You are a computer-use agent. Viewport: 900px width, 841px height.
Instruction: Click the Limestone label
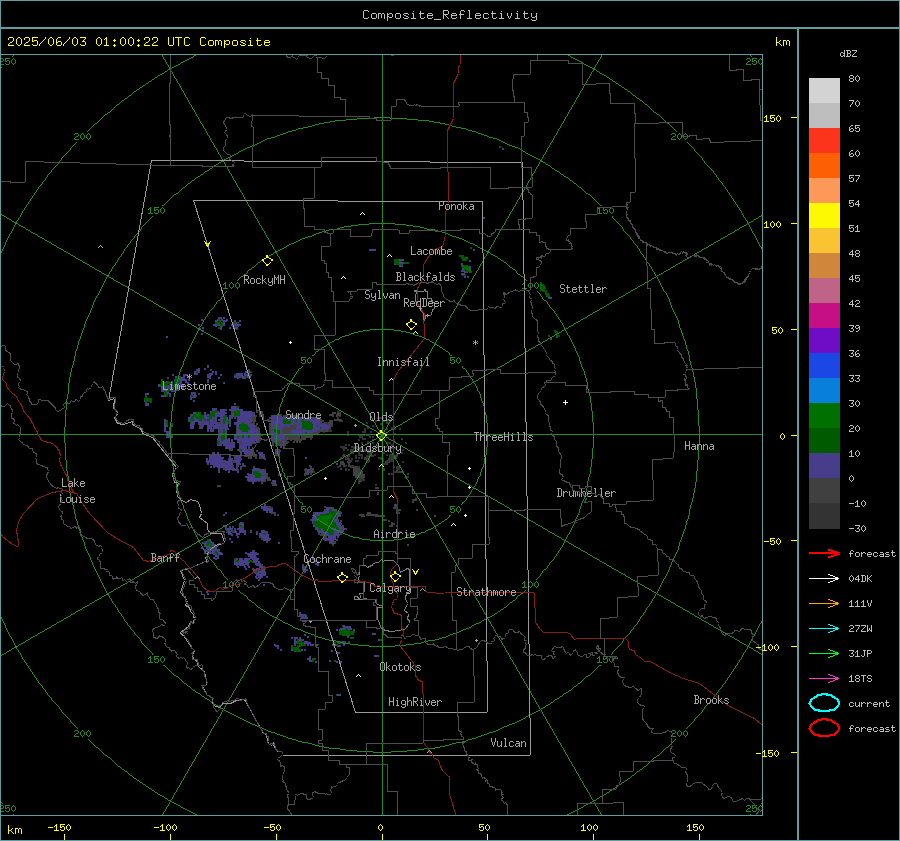[189, 386]
